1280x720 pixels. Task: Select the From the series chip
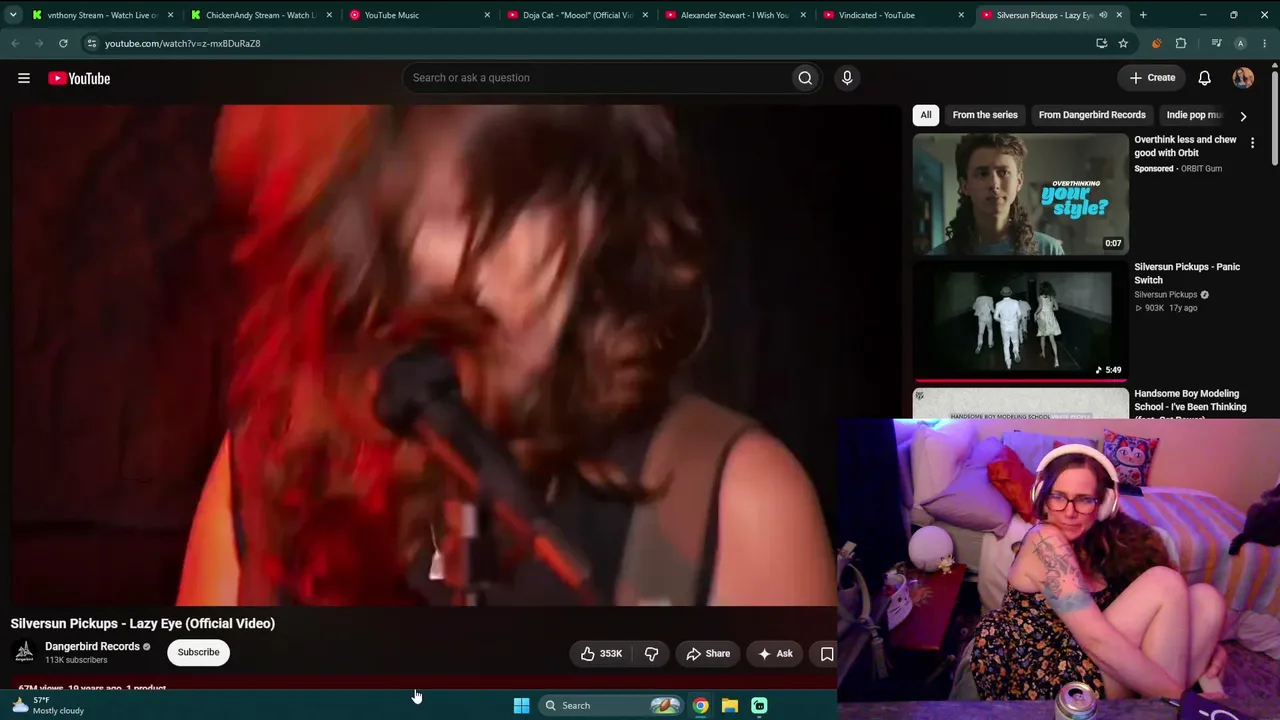985,115
